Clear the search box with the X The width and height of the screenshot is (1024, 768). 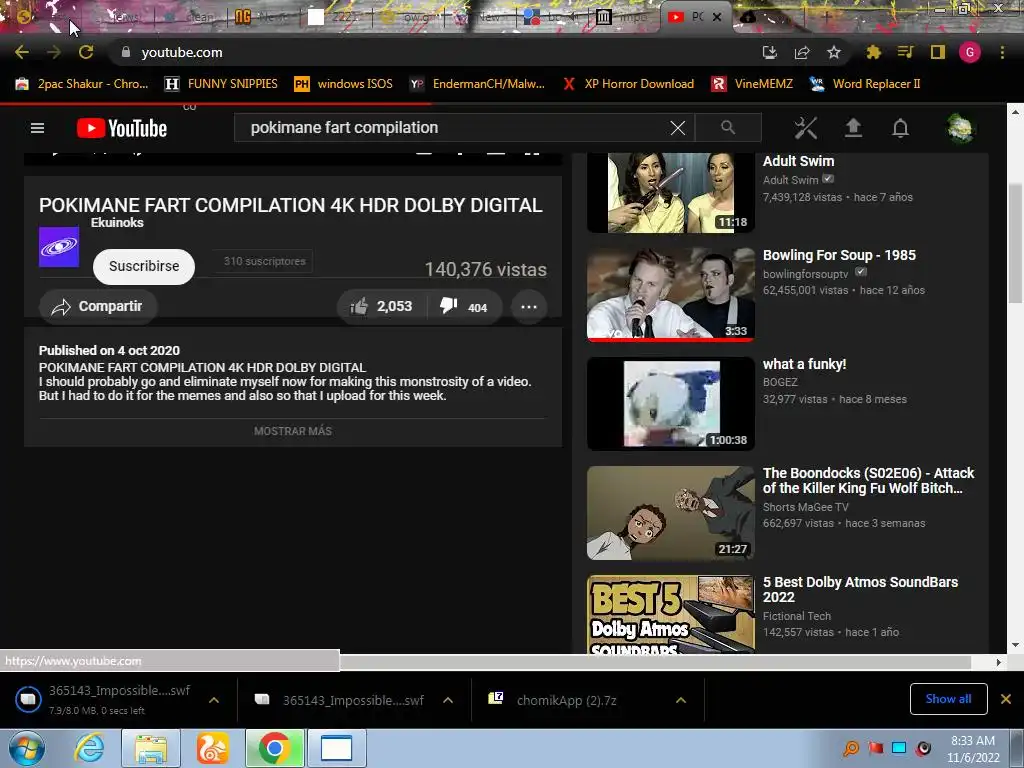click(678, 128)
